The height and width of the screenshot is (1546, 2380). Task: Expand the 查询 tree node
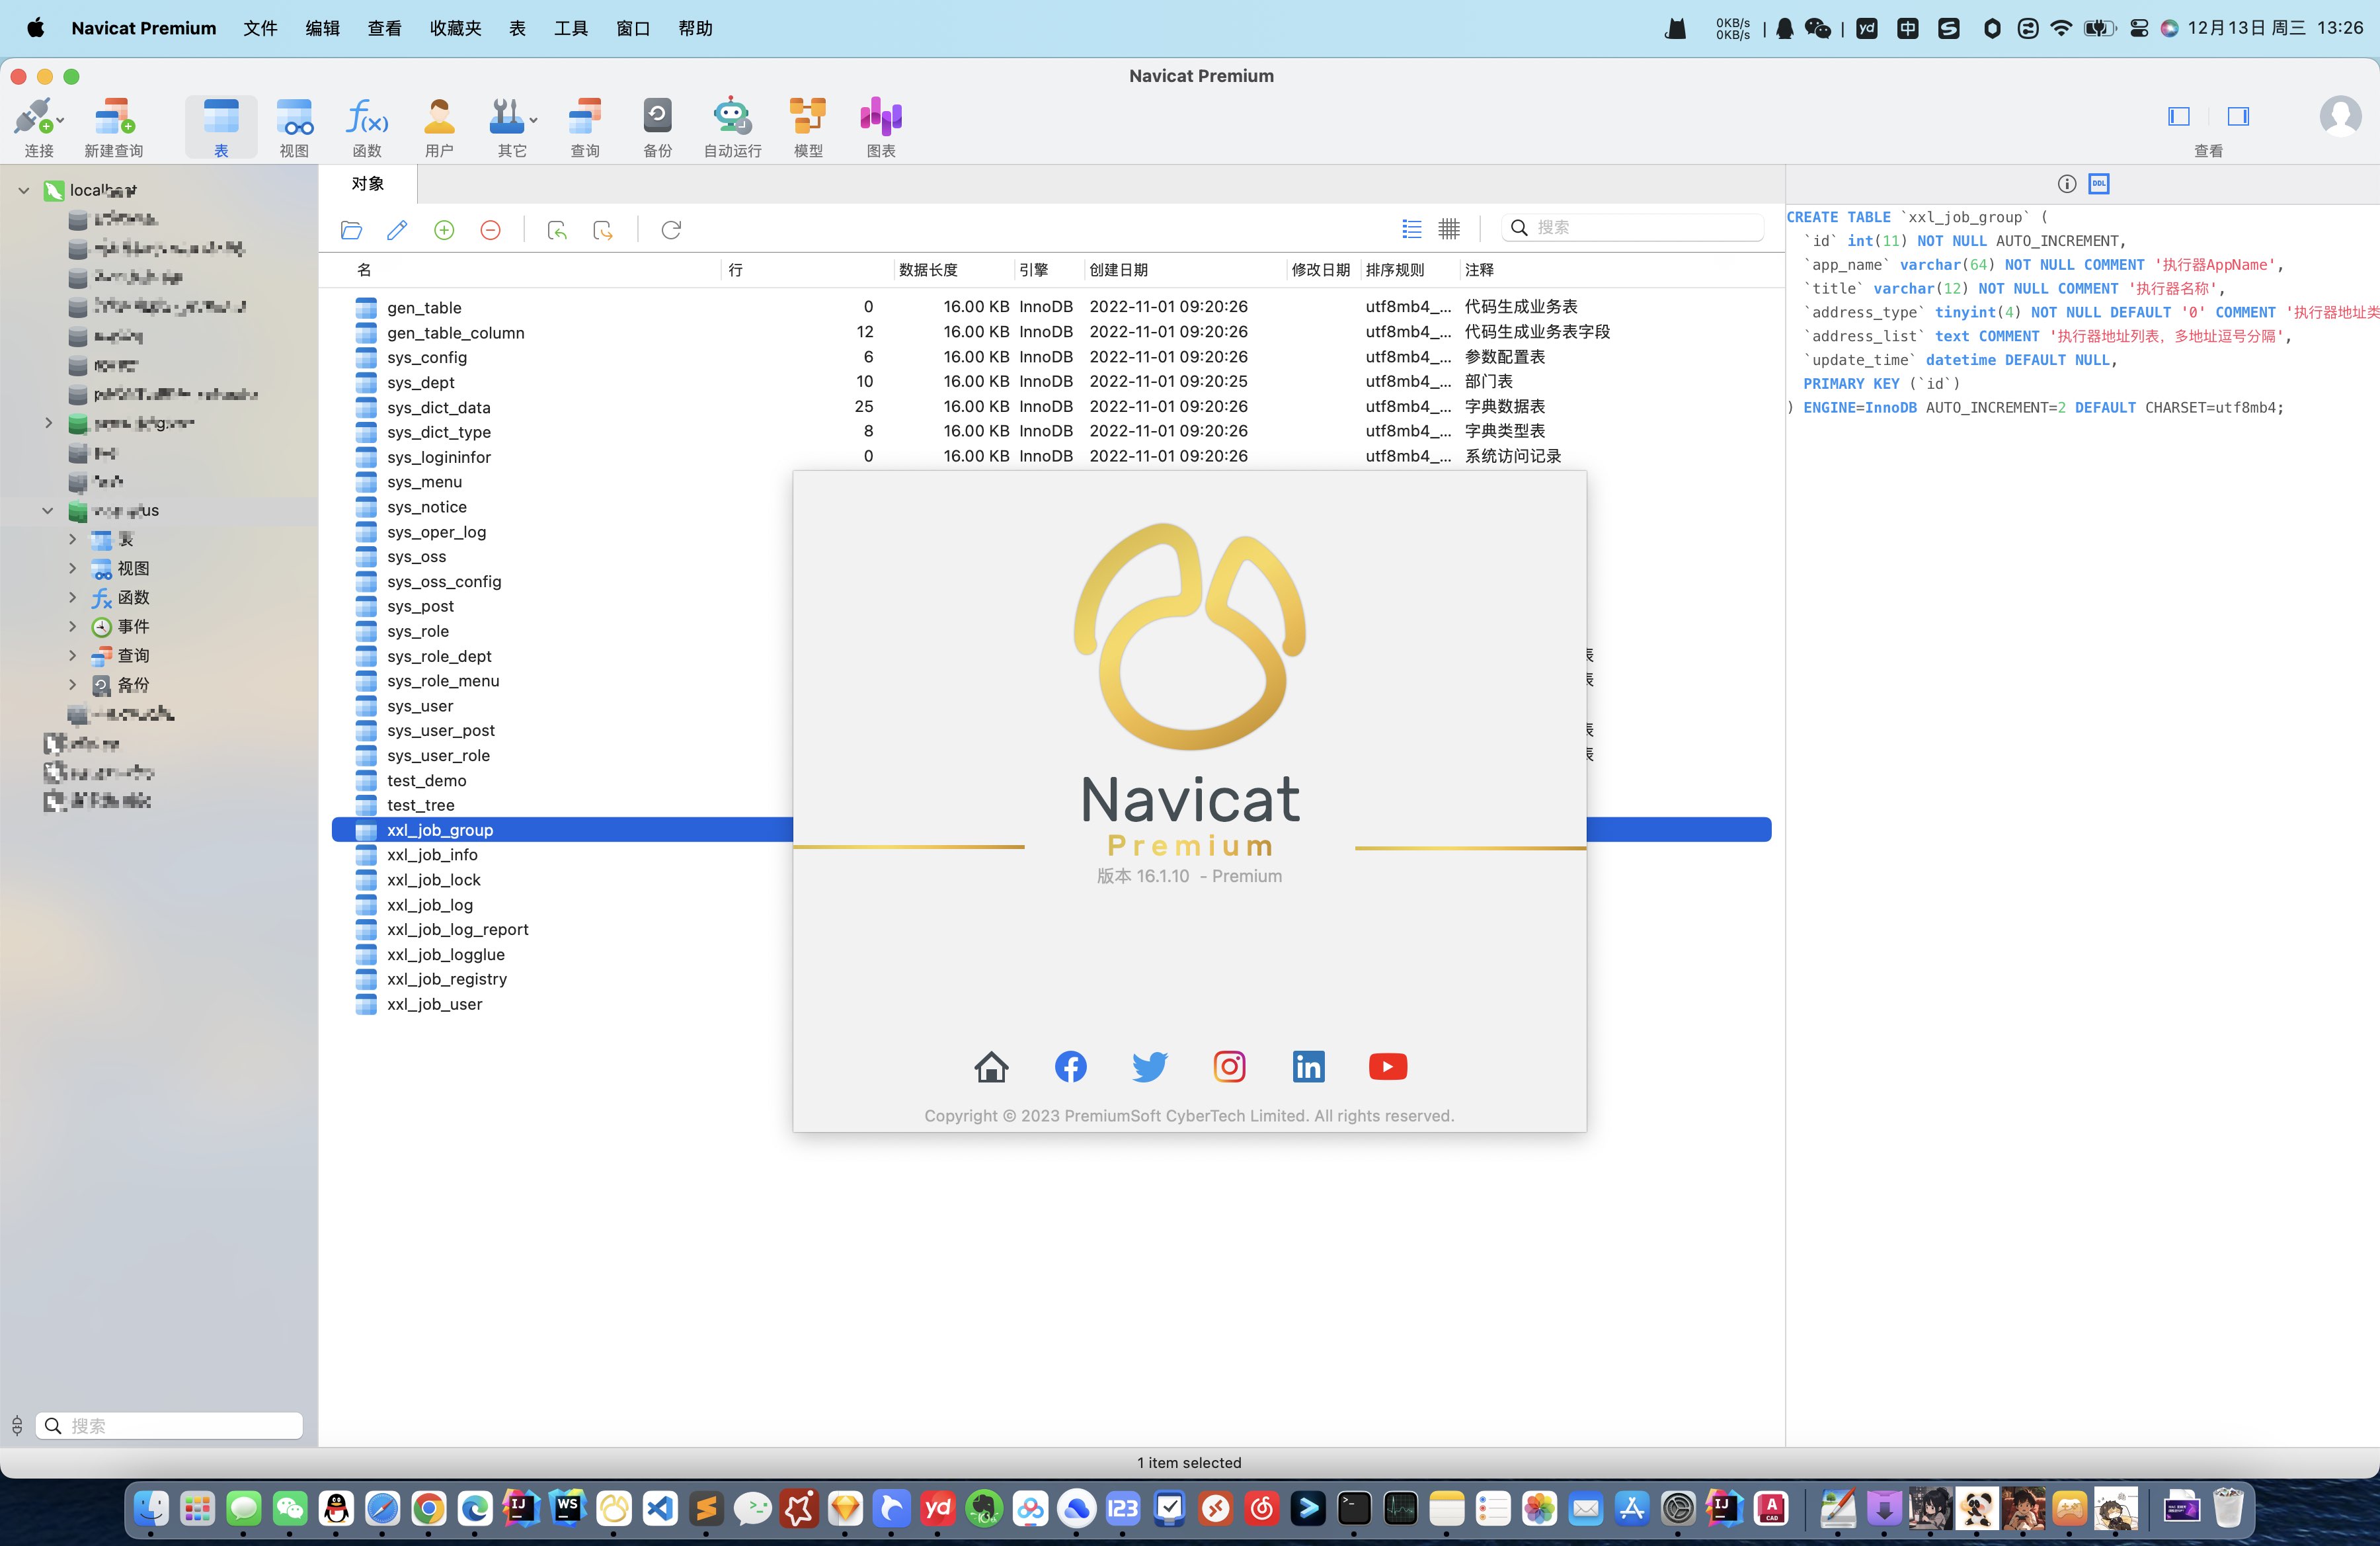72,655
